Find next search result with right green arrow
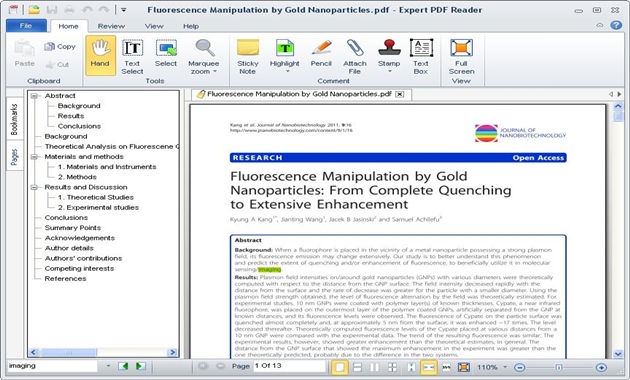The height and width of the screenshot is (380, 630). click(x=141, y=366)
